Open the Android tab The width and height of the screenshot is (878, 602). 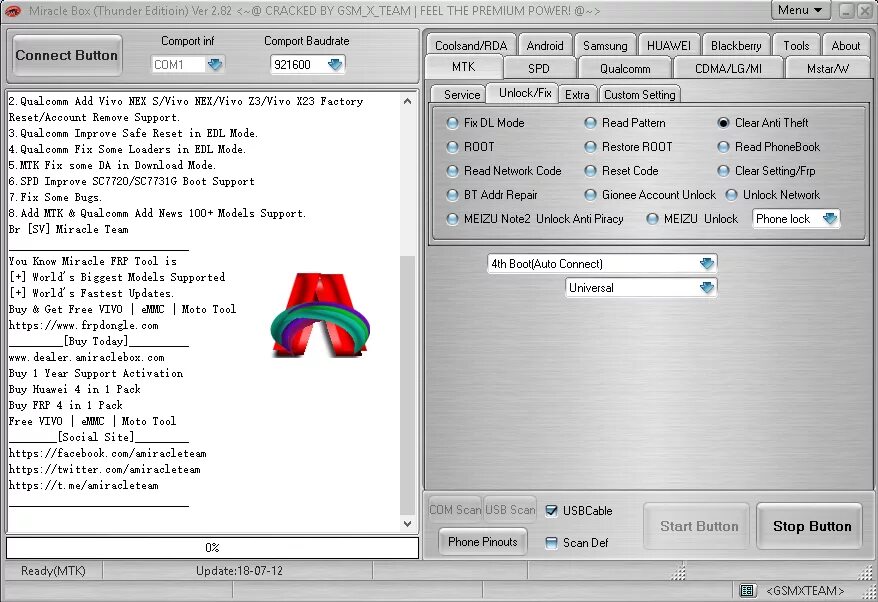coord(545,45)
